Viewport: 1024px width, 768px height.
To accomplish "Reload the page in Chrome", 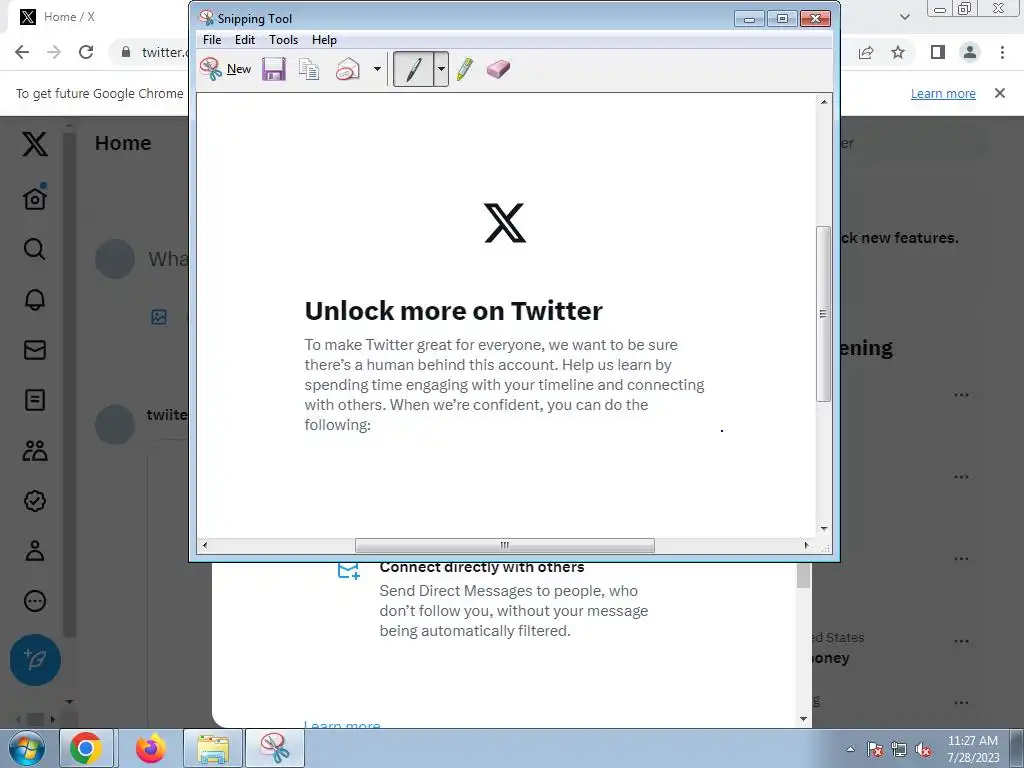I will coord(86,52).
